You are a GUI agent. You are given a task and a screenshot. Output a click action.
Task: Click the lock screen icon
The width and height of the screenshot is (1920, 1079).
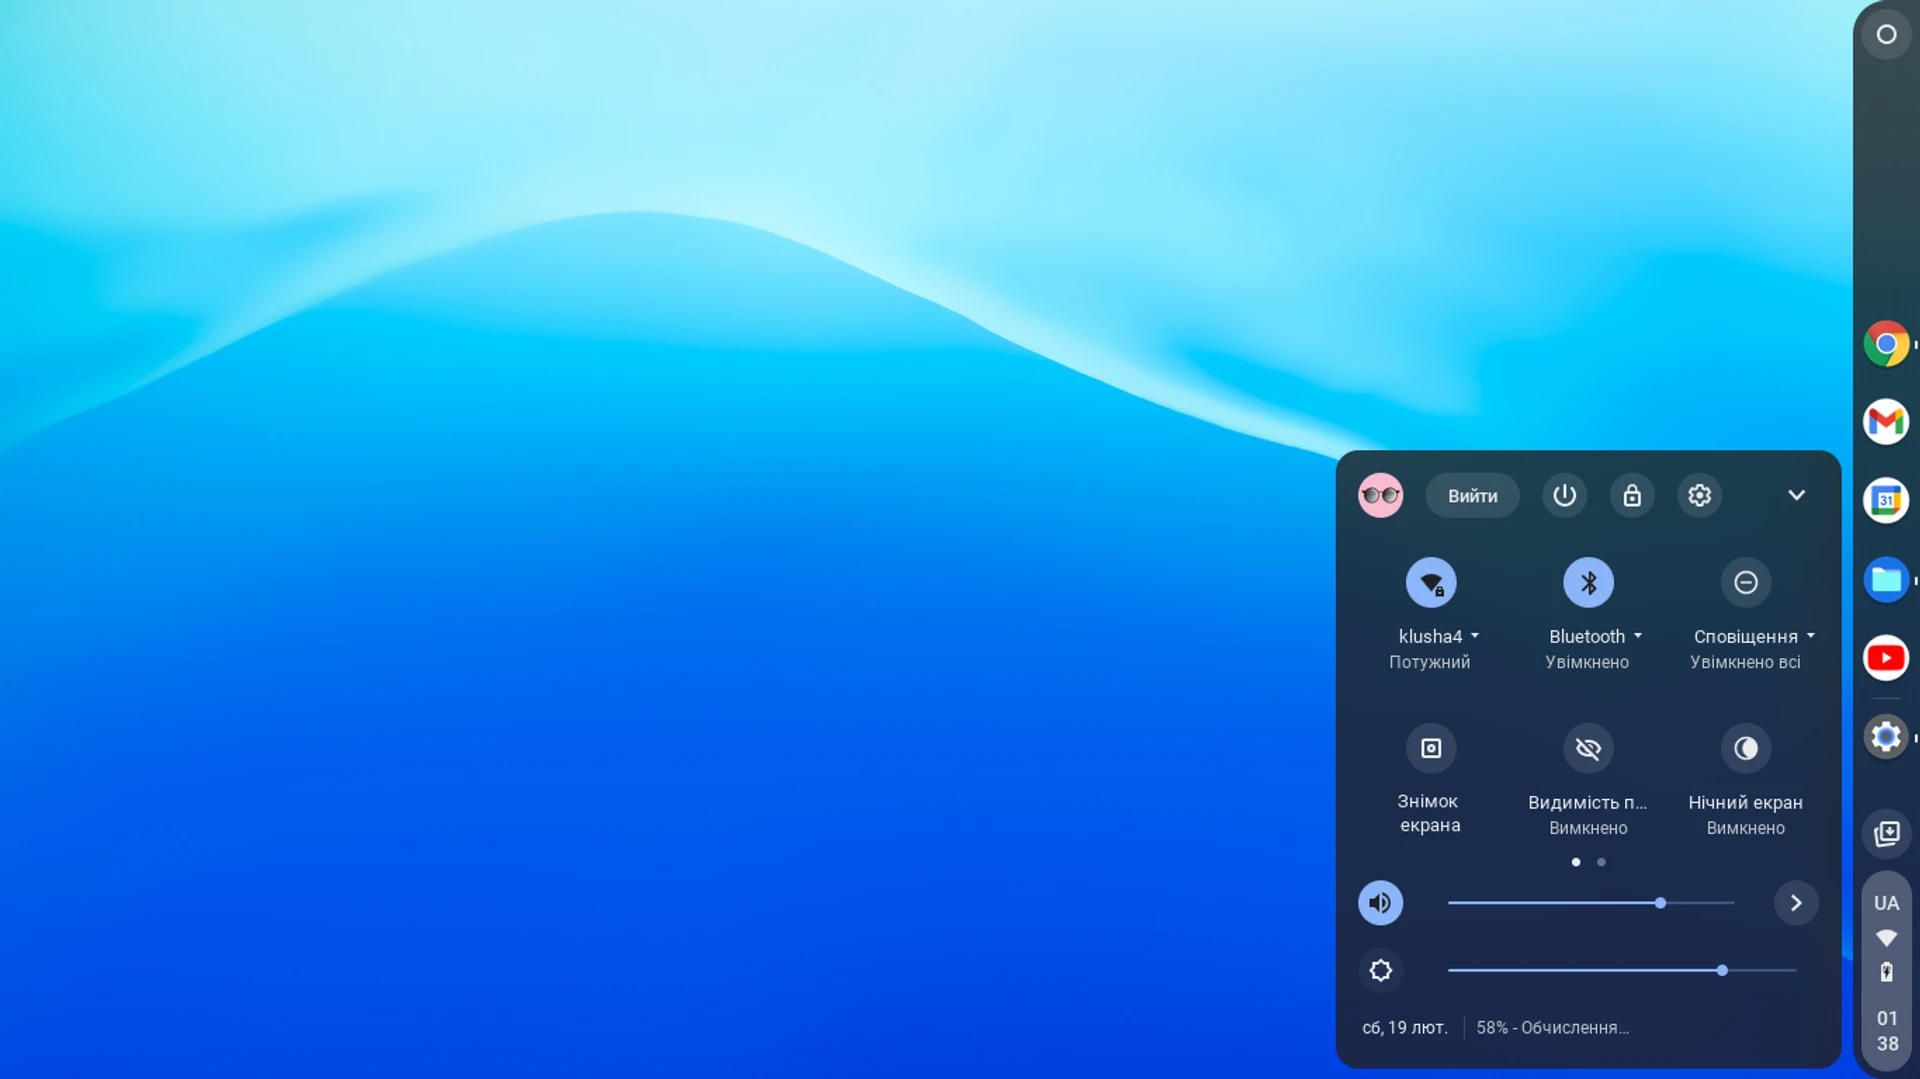tap(1632, 495)
